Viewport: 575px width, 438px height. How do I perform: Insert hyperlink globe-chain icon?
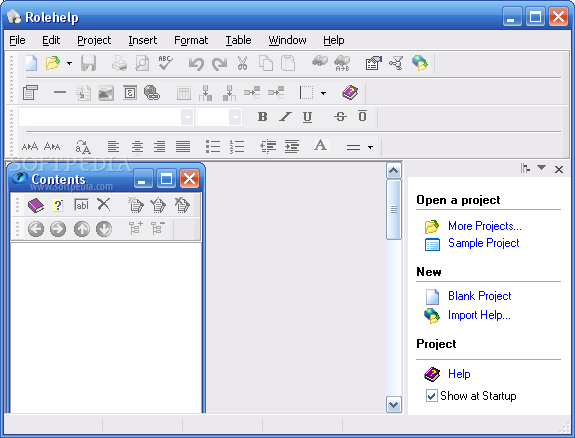click(x=151, y=92)
